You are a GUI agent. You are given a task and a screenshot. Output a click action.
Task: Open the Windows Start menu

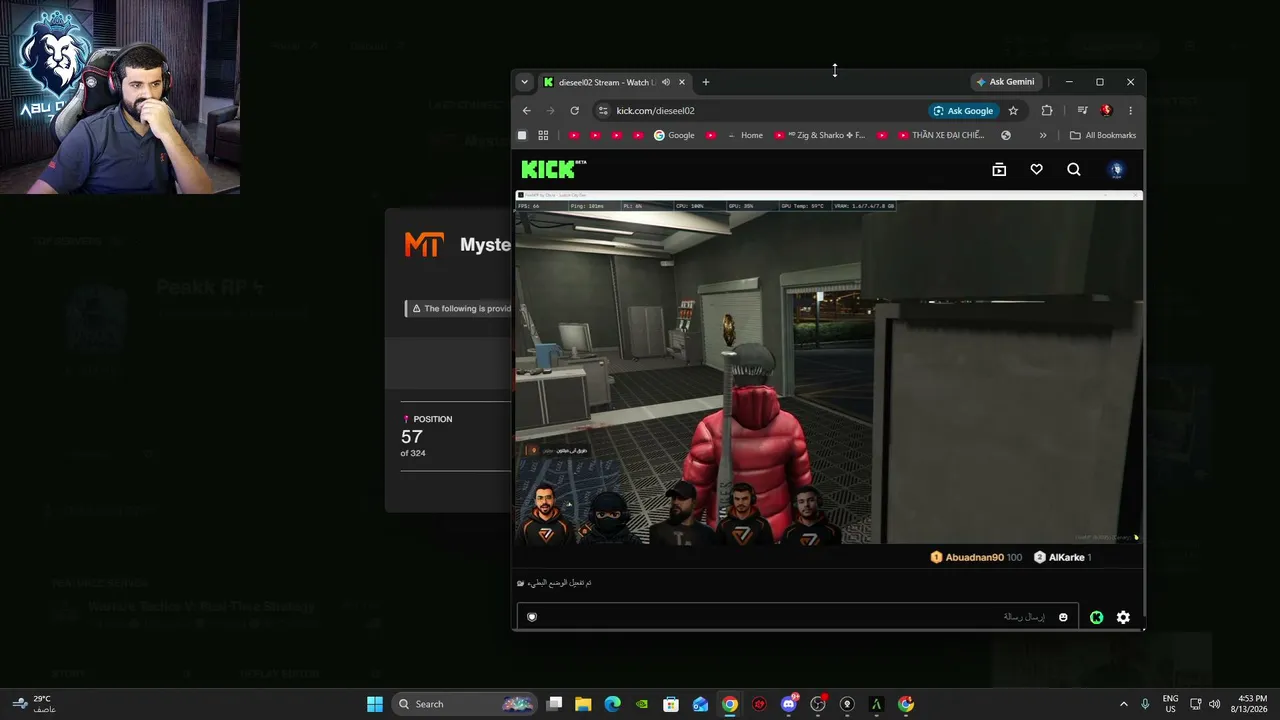[375, 704]
